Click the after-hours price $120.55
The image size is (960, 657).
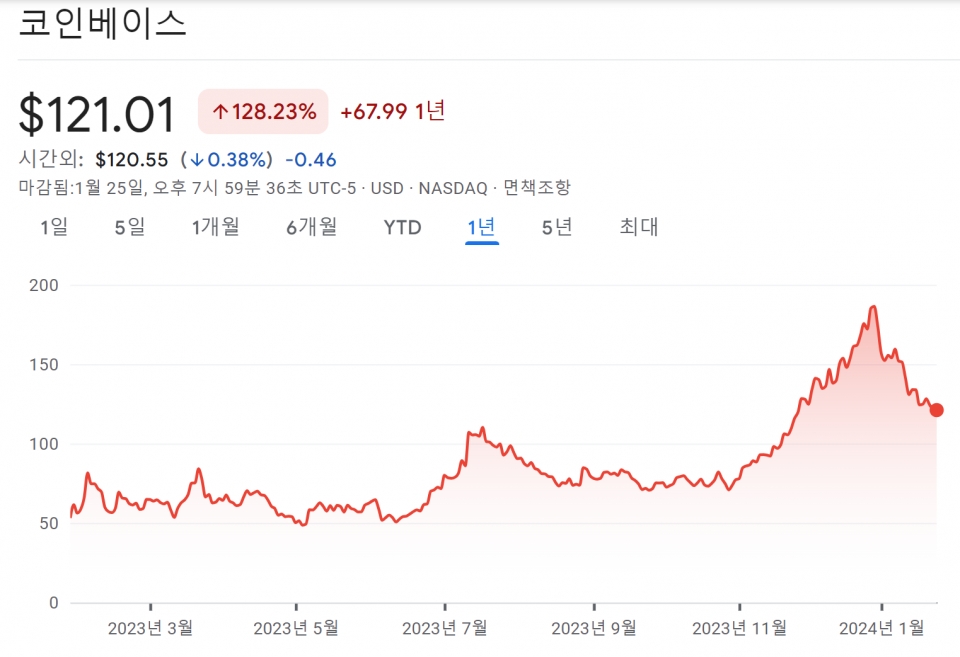coord(131,160)
